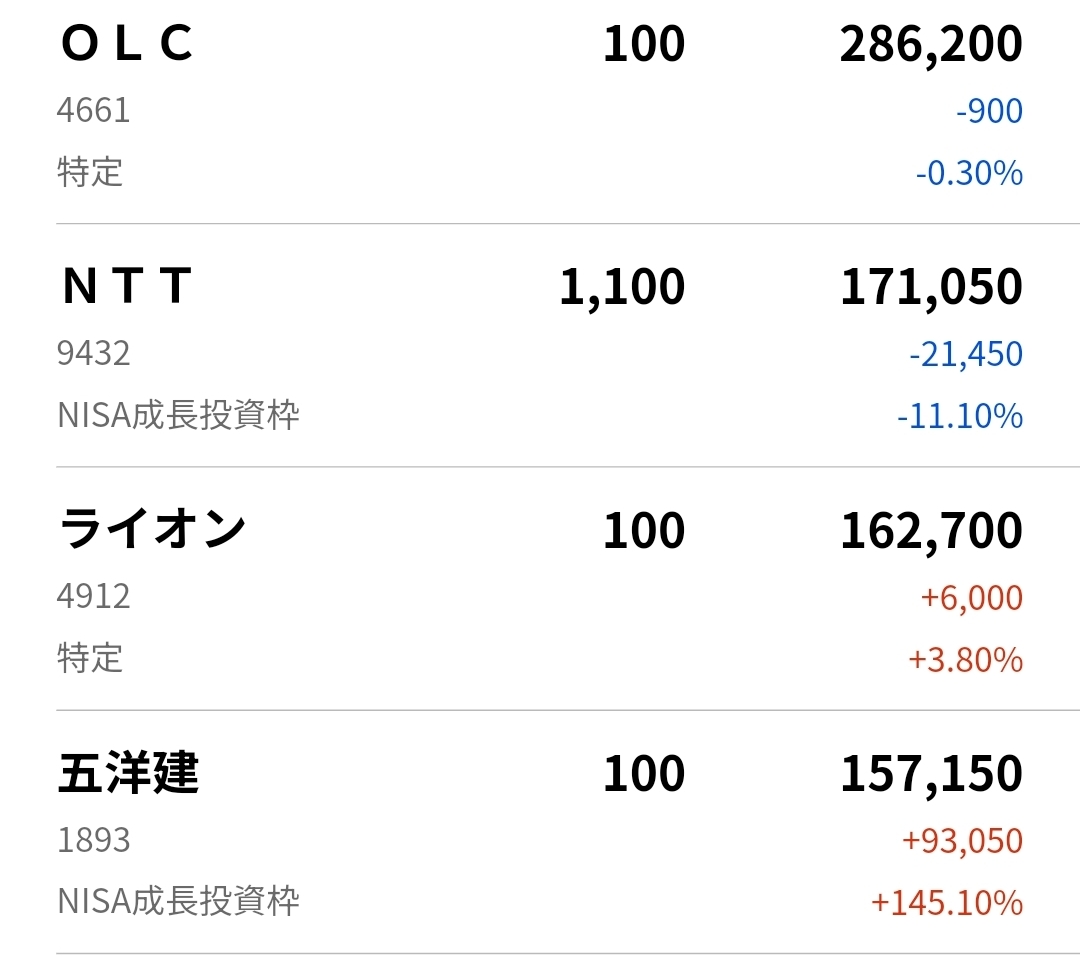
Task: Tap NTT's -11.10% loss percentage
Action: pos(960,416)
